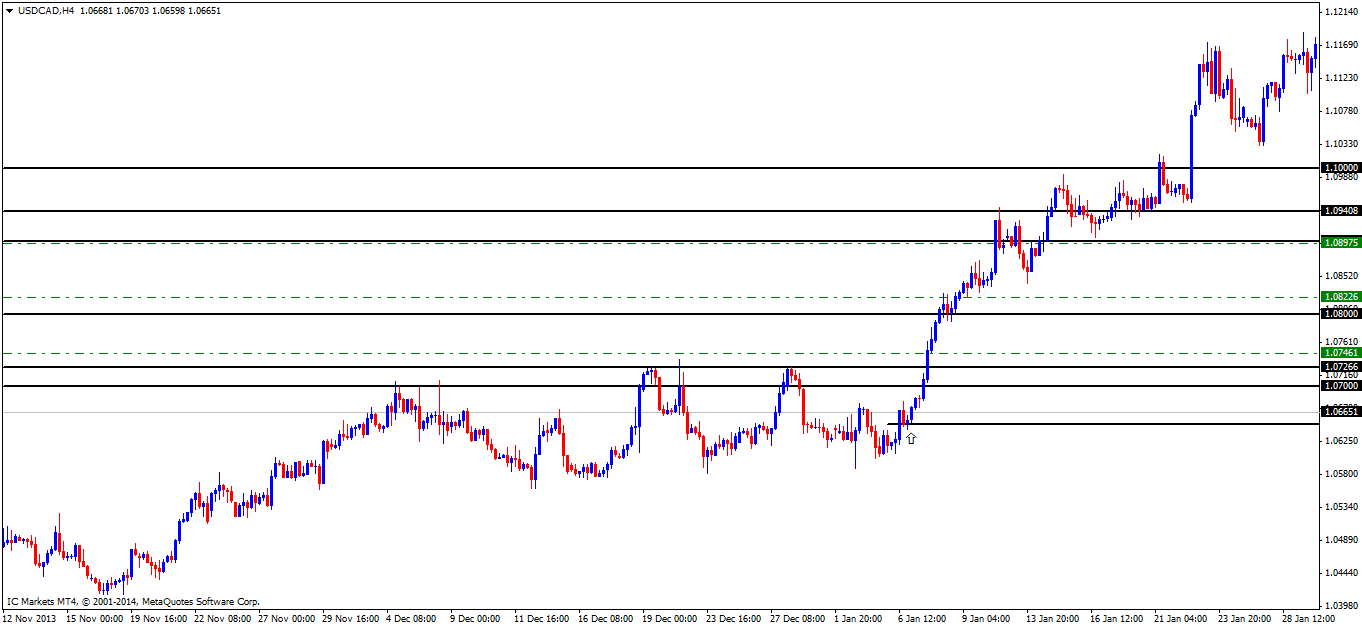Click the 19 Nov 16:00 time label
This screenshot has height=627, width=1362.
click(x=158, y=619)
